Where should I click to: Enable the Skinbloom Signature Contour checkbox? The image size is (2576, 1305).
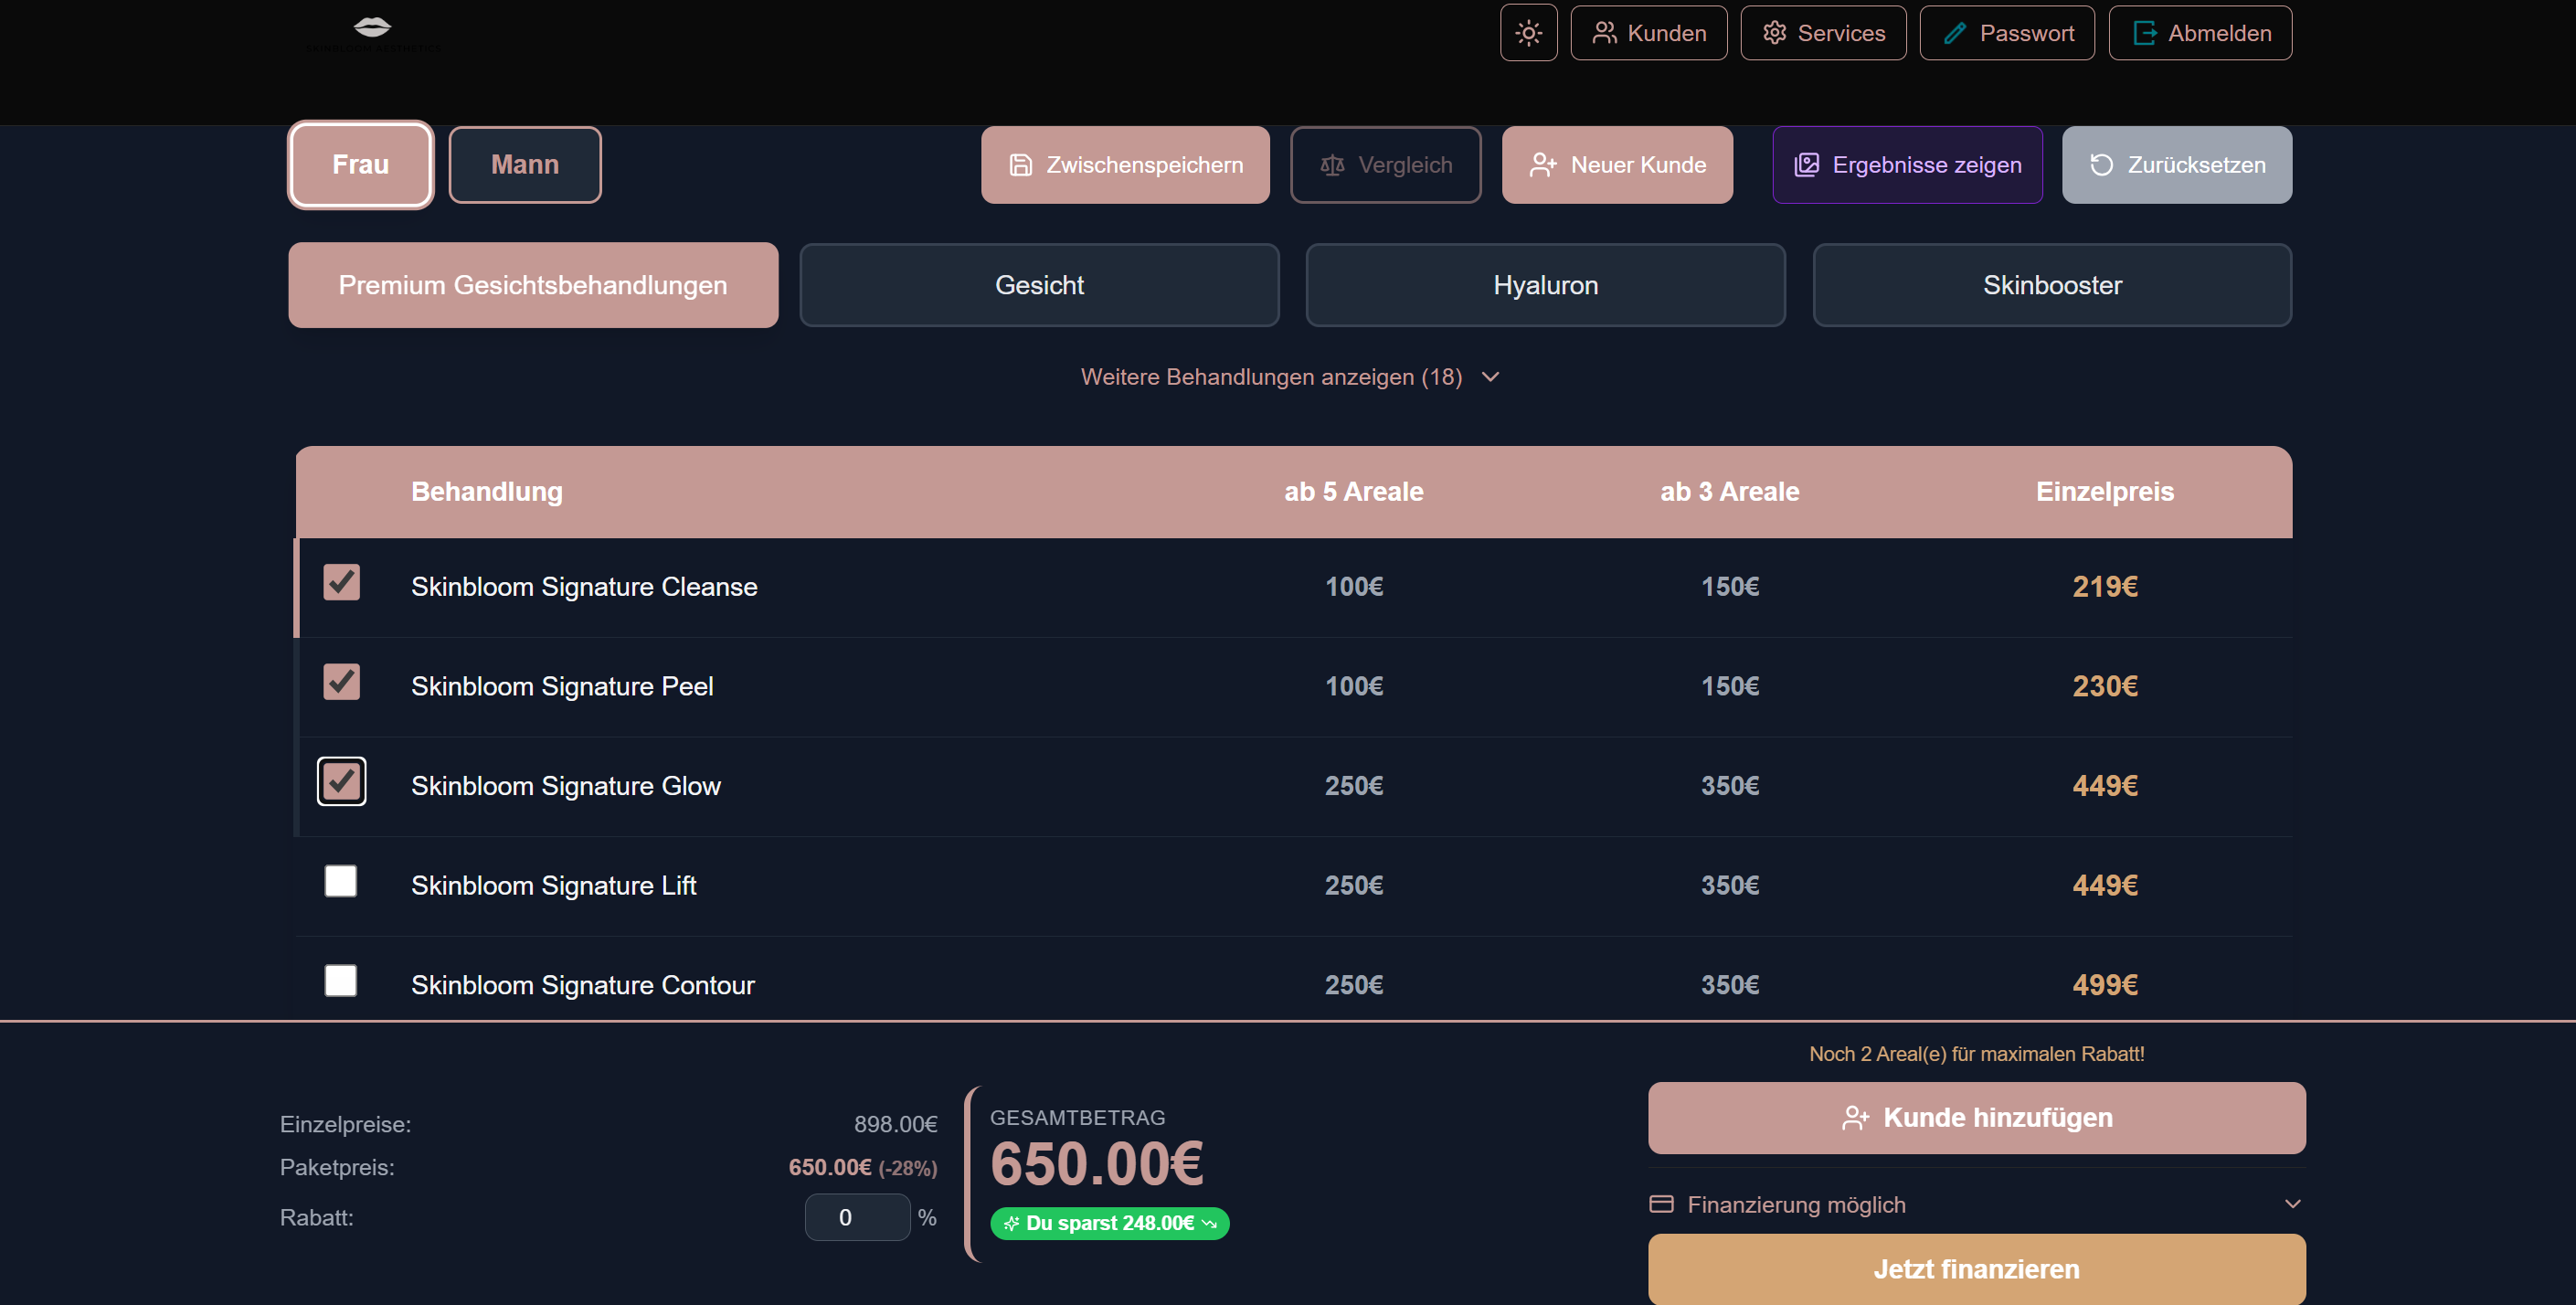tap(341, 981)
